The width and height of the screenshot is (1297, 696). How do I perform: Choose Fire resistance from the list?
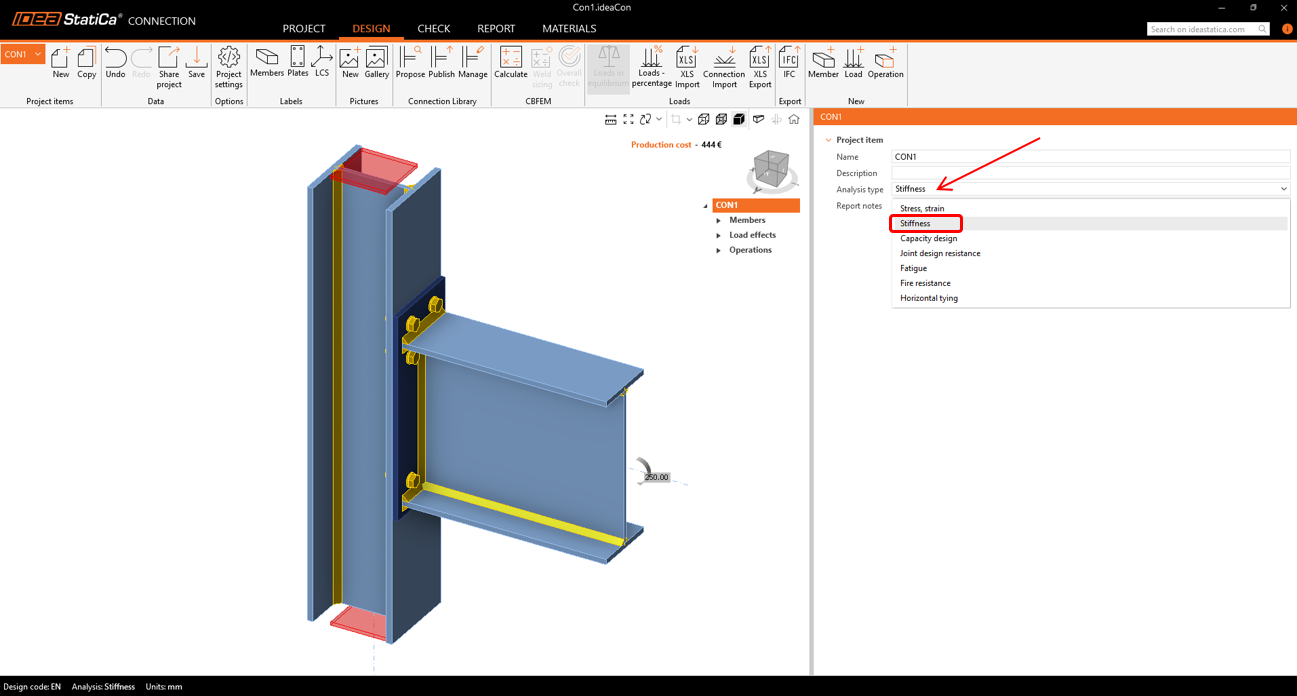[925, 283]
